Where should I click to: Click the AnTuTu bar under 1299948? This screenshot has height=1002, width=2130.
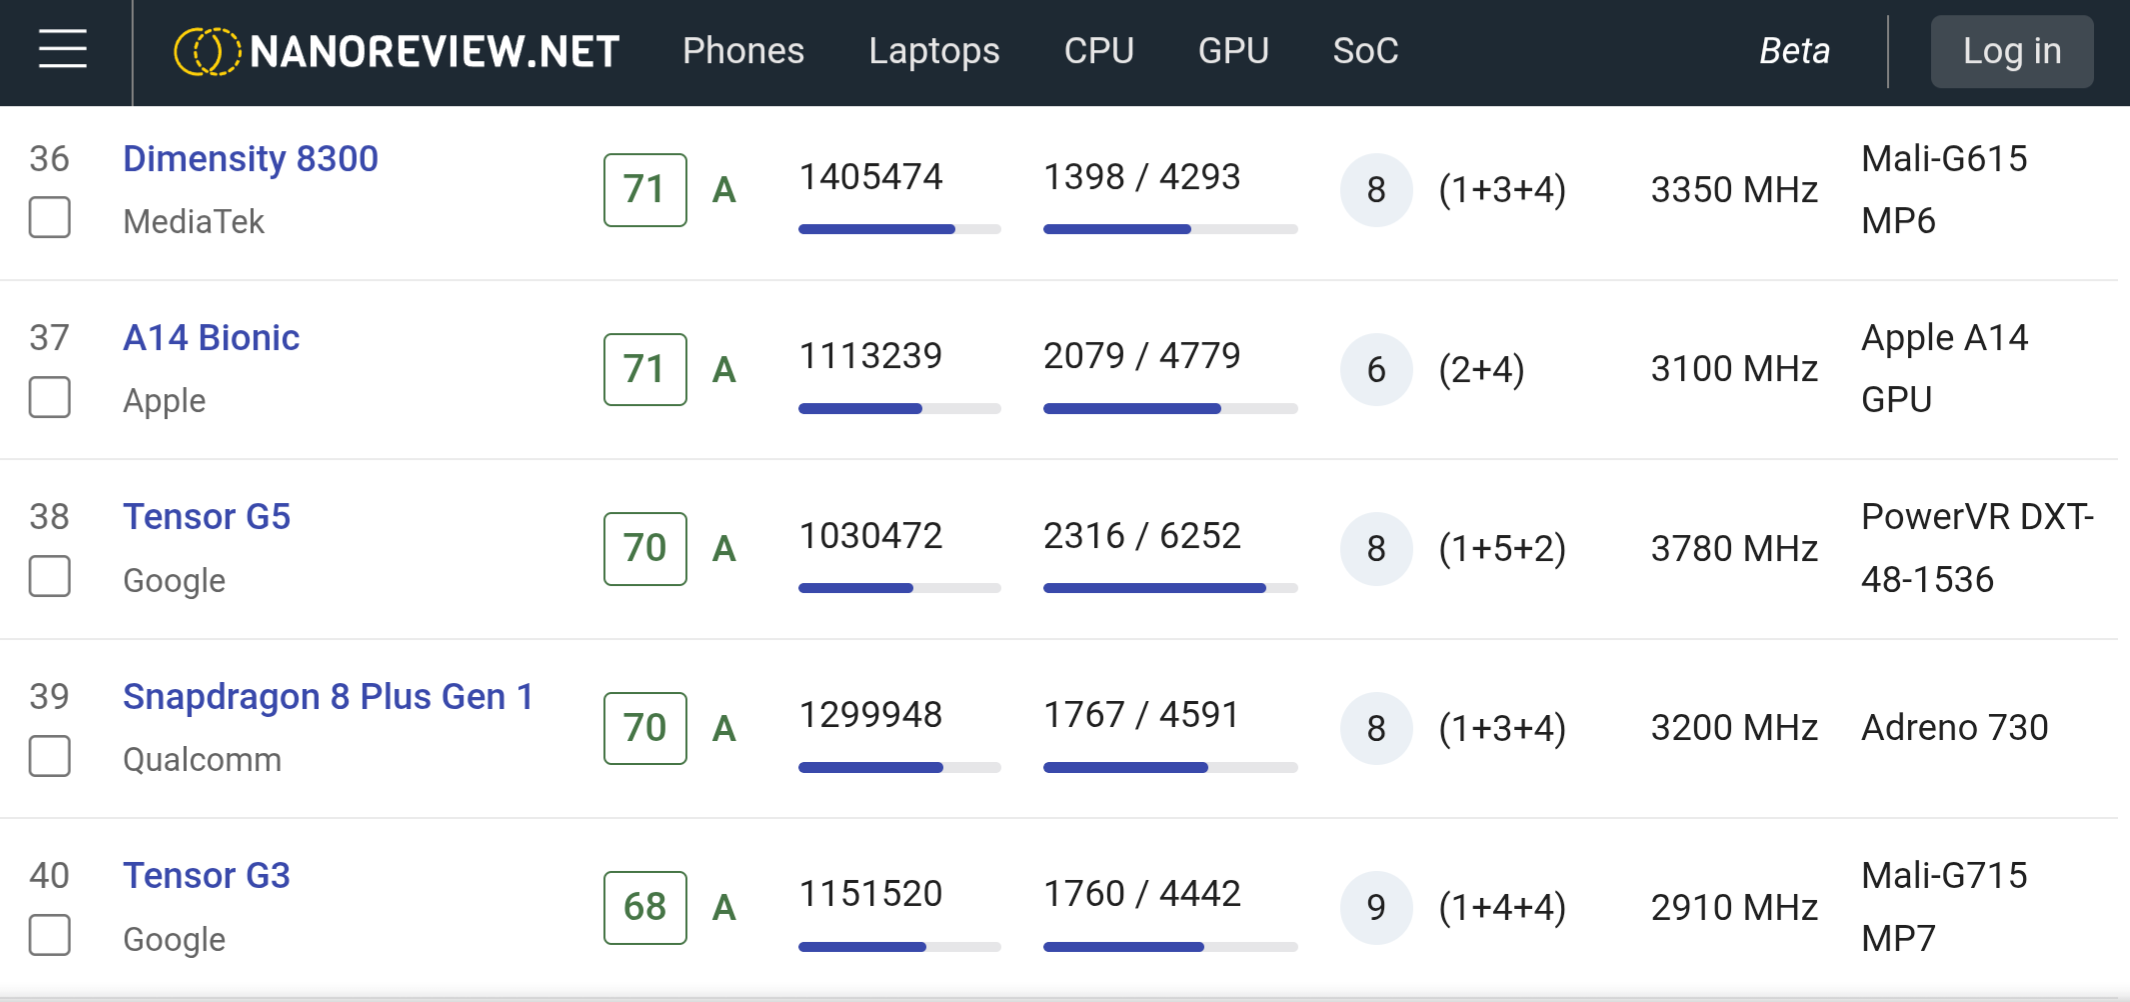point(900,768)
